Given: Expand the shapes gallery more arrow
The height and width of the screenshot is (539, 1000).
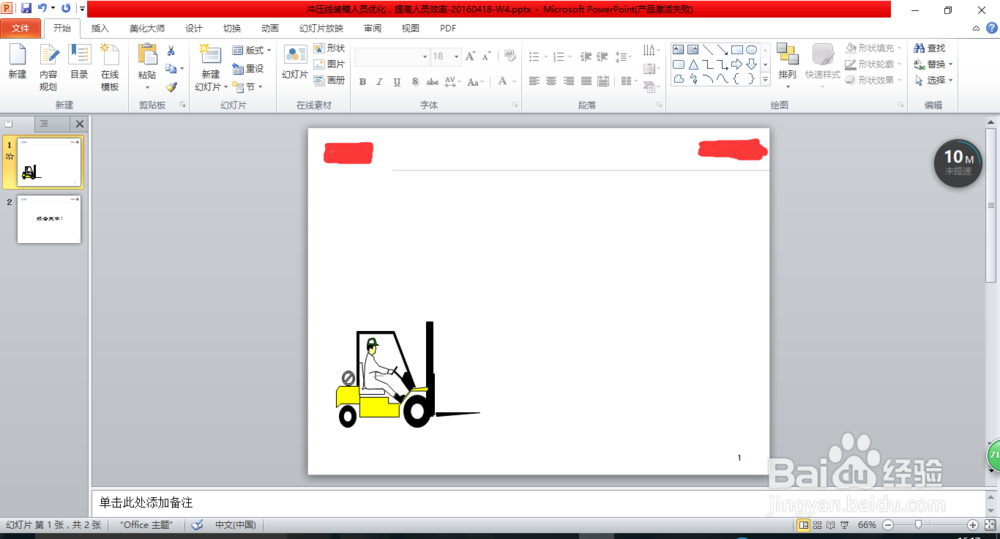Looking at the screenshot, I should click(766, 79).
